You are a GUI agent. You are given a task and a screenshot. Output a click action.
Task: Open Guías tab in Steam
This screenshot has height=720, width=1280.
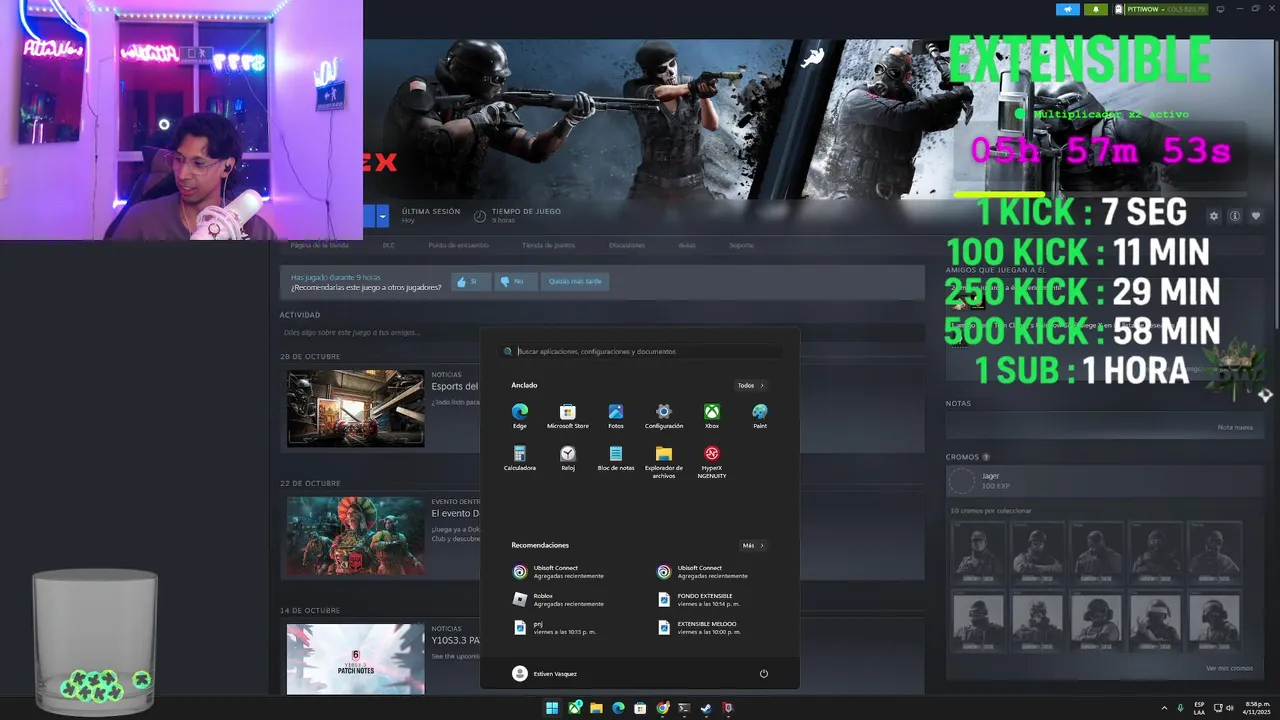(x=687, y=245)
